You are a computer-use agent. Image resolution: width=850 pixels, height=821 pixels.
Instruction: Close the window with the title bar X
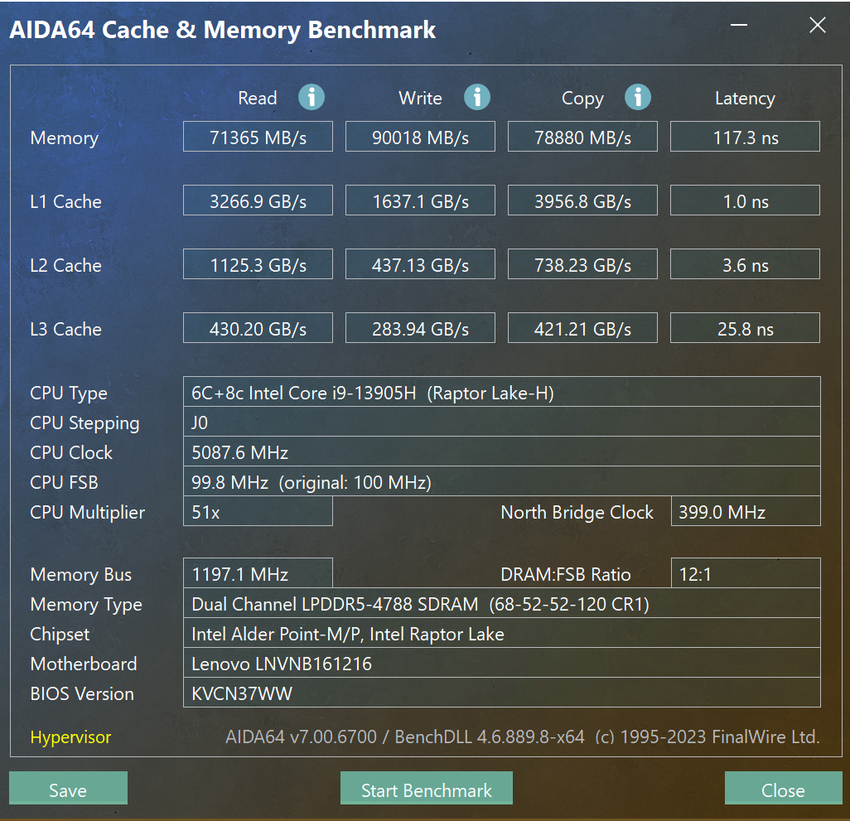tap(817, 26)
